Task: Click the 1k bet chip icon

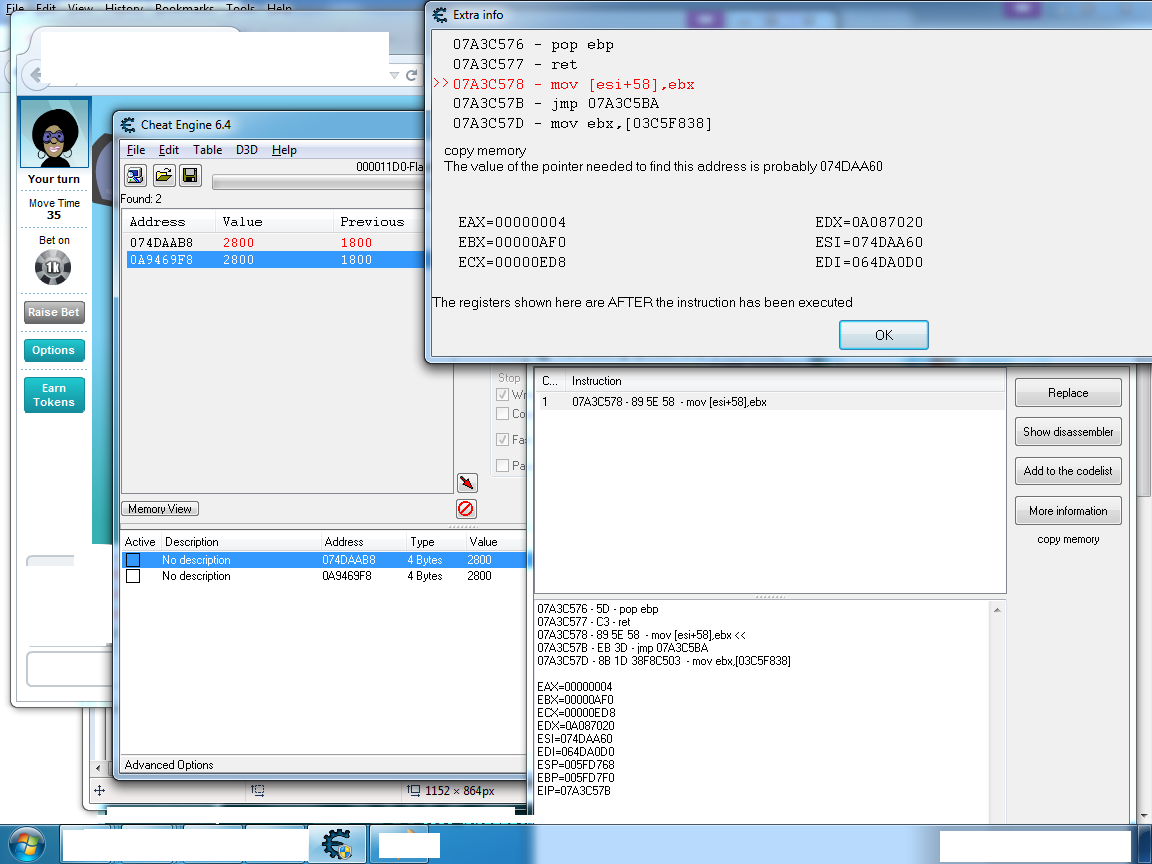Action: 53,267
